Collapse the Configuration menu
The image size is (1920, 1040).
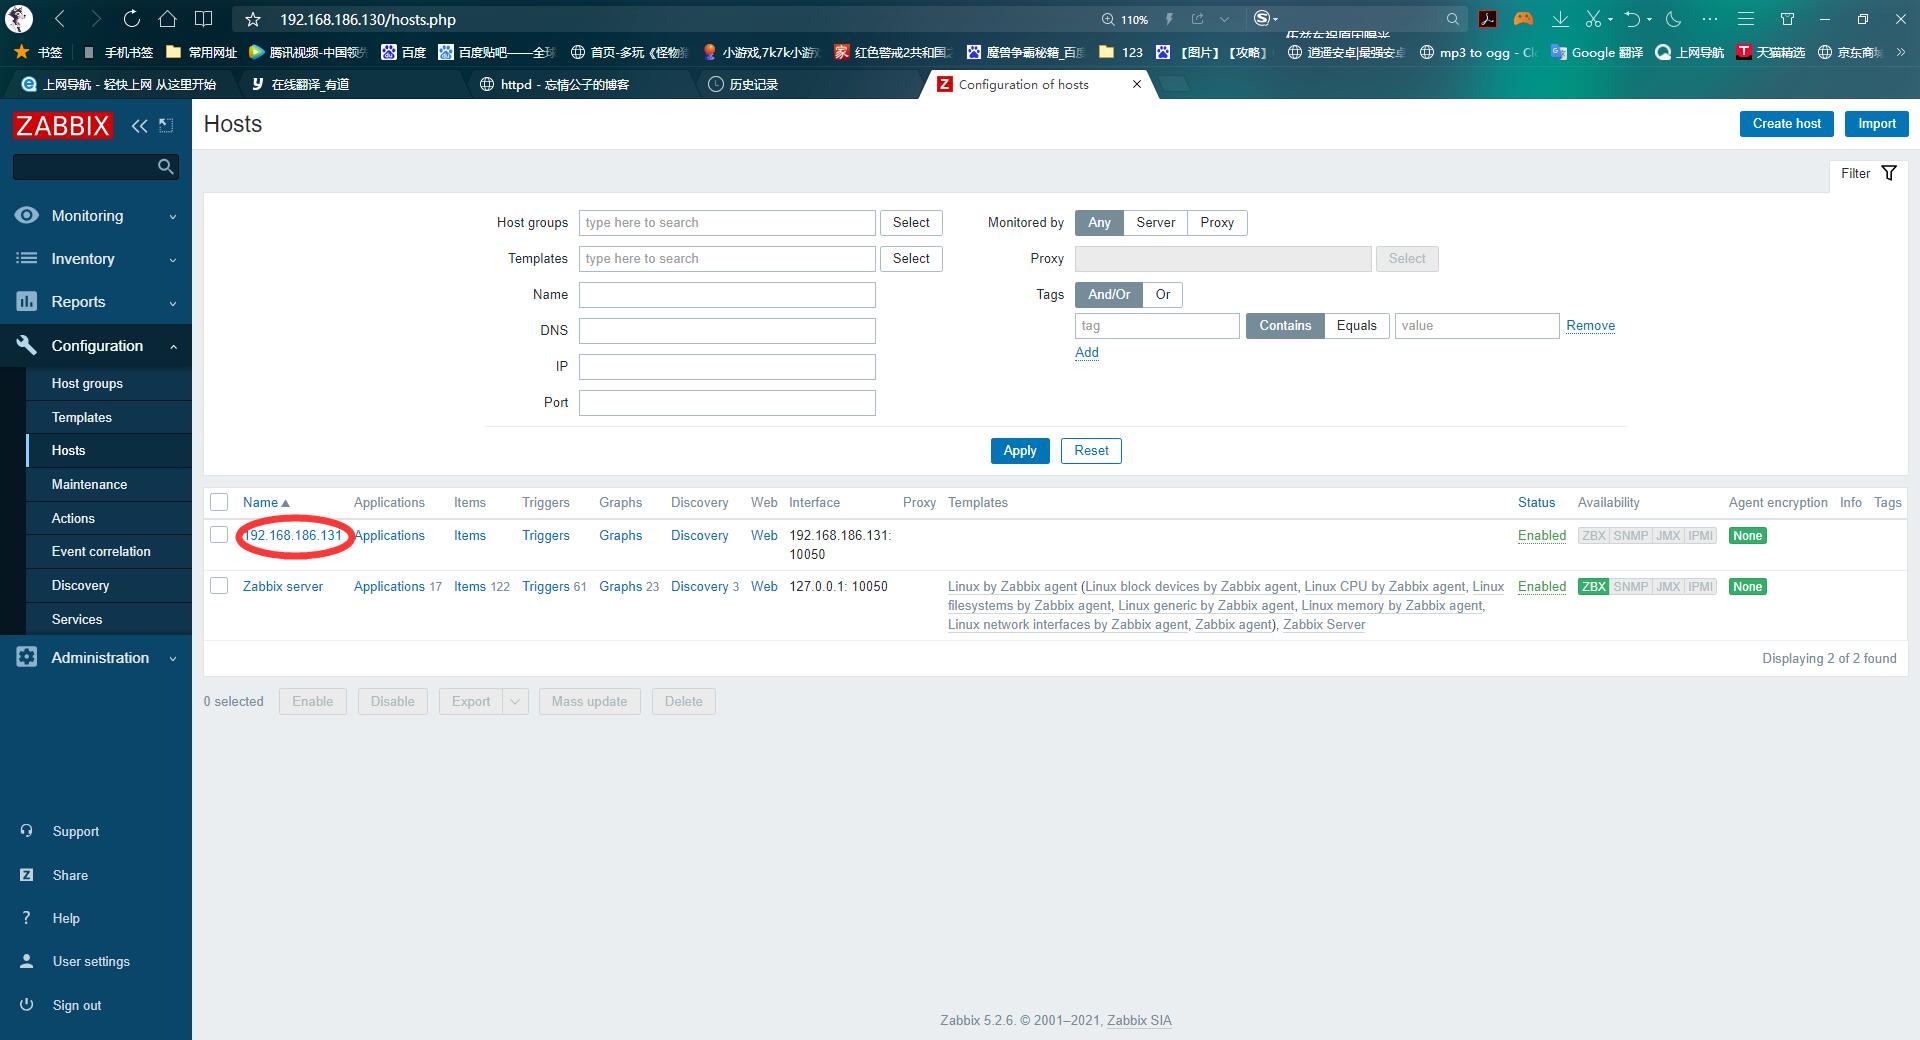[96, 346]
